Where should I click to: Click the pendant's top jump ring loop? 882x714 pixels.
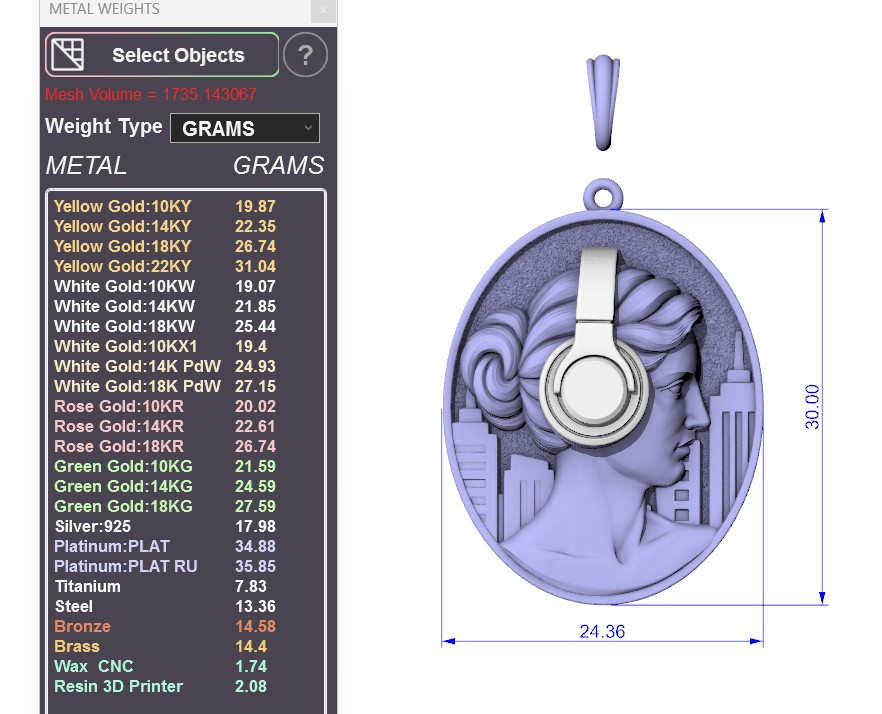(602, 195)
